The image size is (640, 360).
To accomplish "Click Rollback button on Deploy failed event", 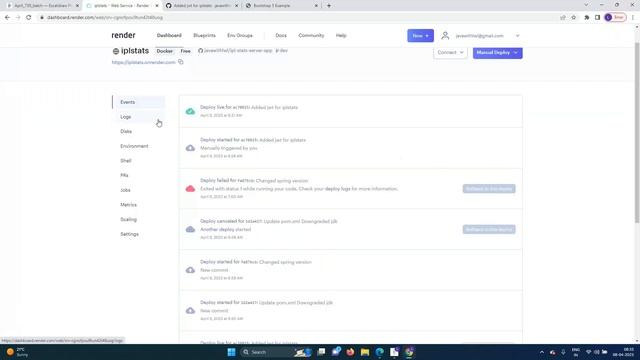I will click(x=489, y=189).
